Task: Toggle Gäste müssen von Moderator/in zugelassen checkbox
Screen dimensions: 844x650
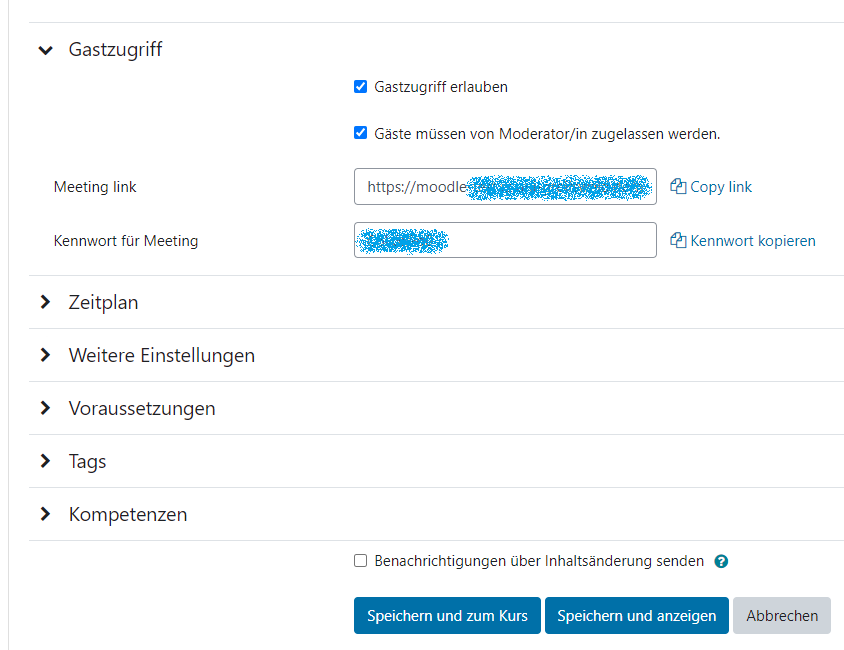Action: 361,133
